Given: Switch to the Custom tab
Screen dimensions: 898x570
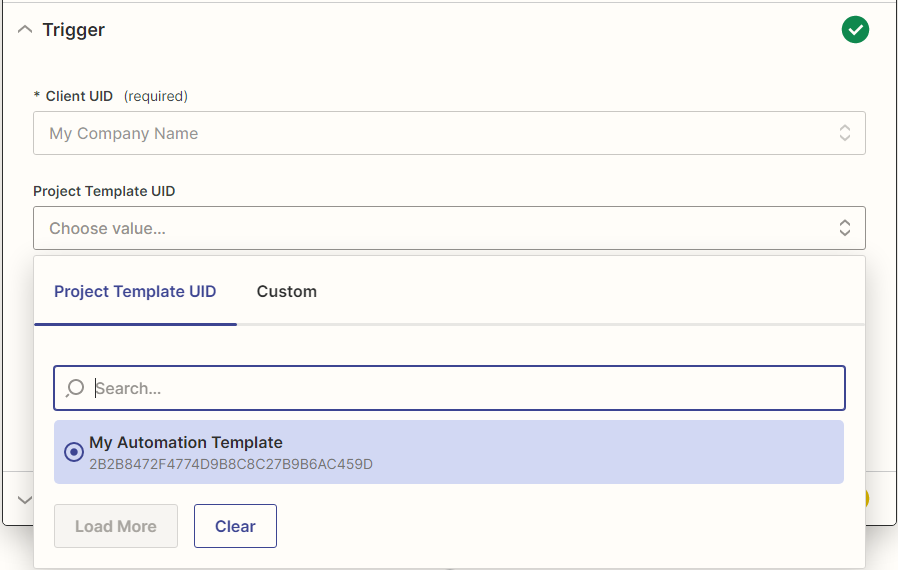Looking at the screenshot, I should [286, 292].
